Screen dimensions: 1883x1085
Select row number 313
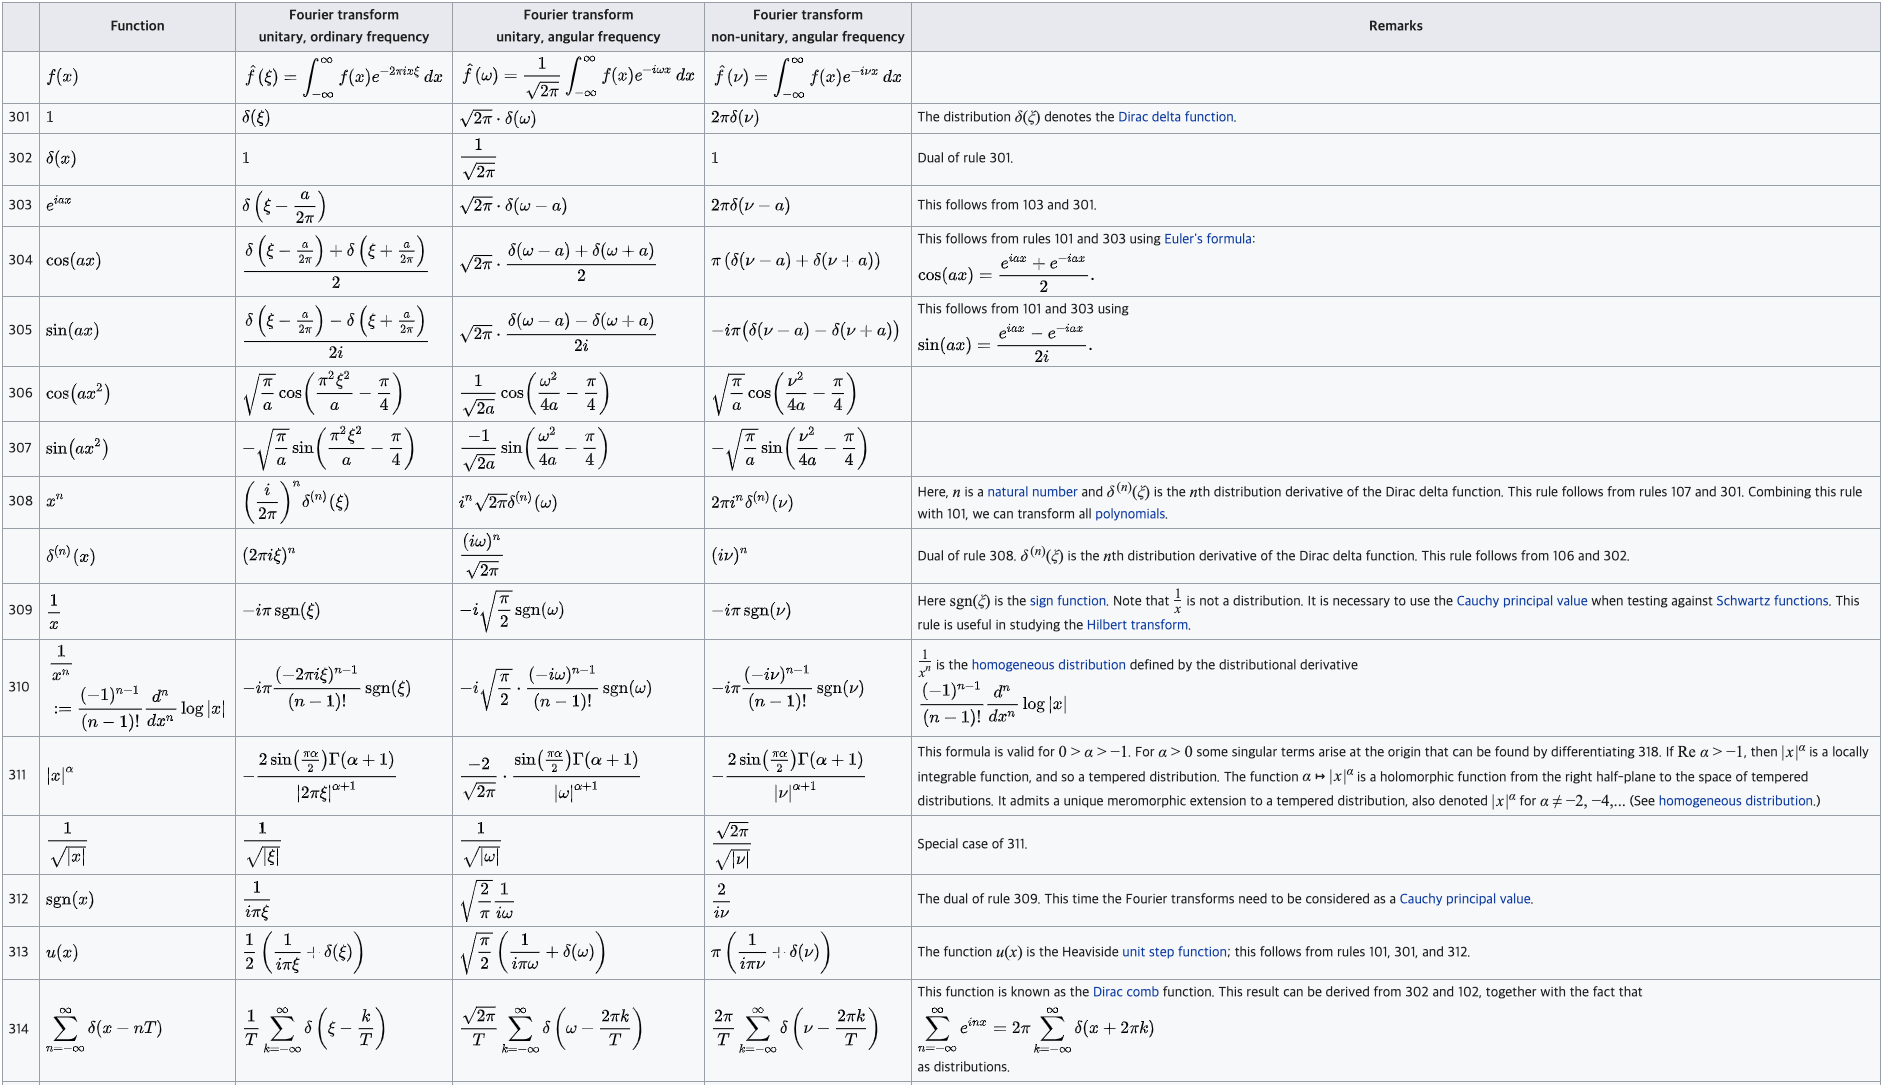click(x=20, y=952)
